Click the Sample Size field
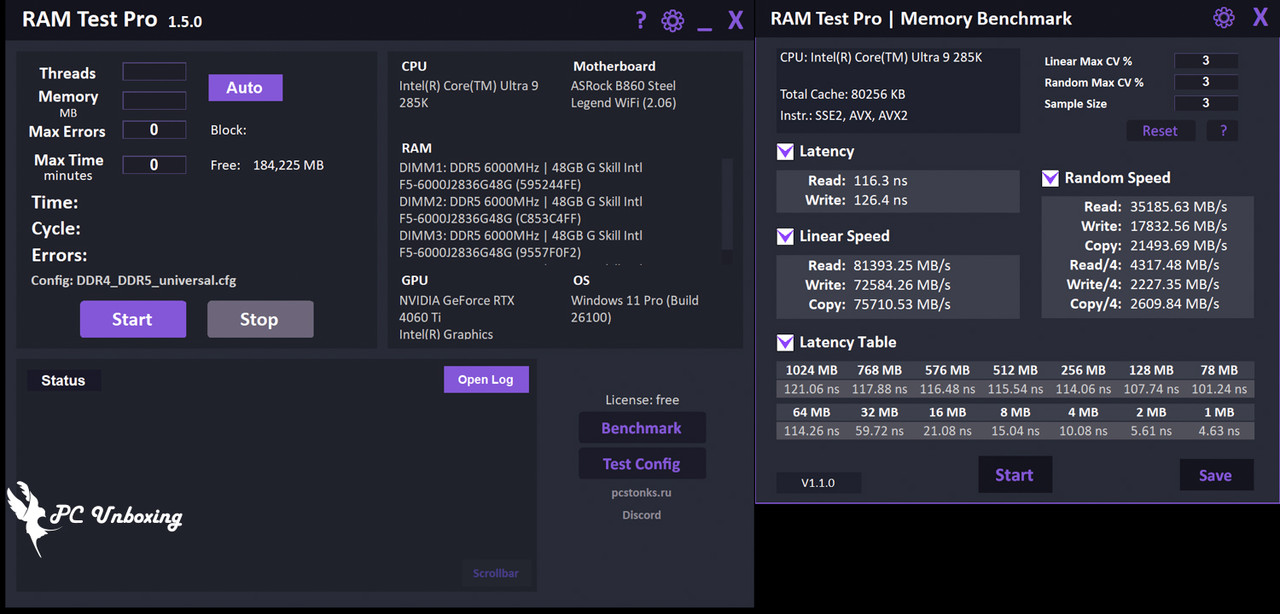The width and height of the screenshot is (1280, 614). pyautogui.click(x=1206, y=103)
